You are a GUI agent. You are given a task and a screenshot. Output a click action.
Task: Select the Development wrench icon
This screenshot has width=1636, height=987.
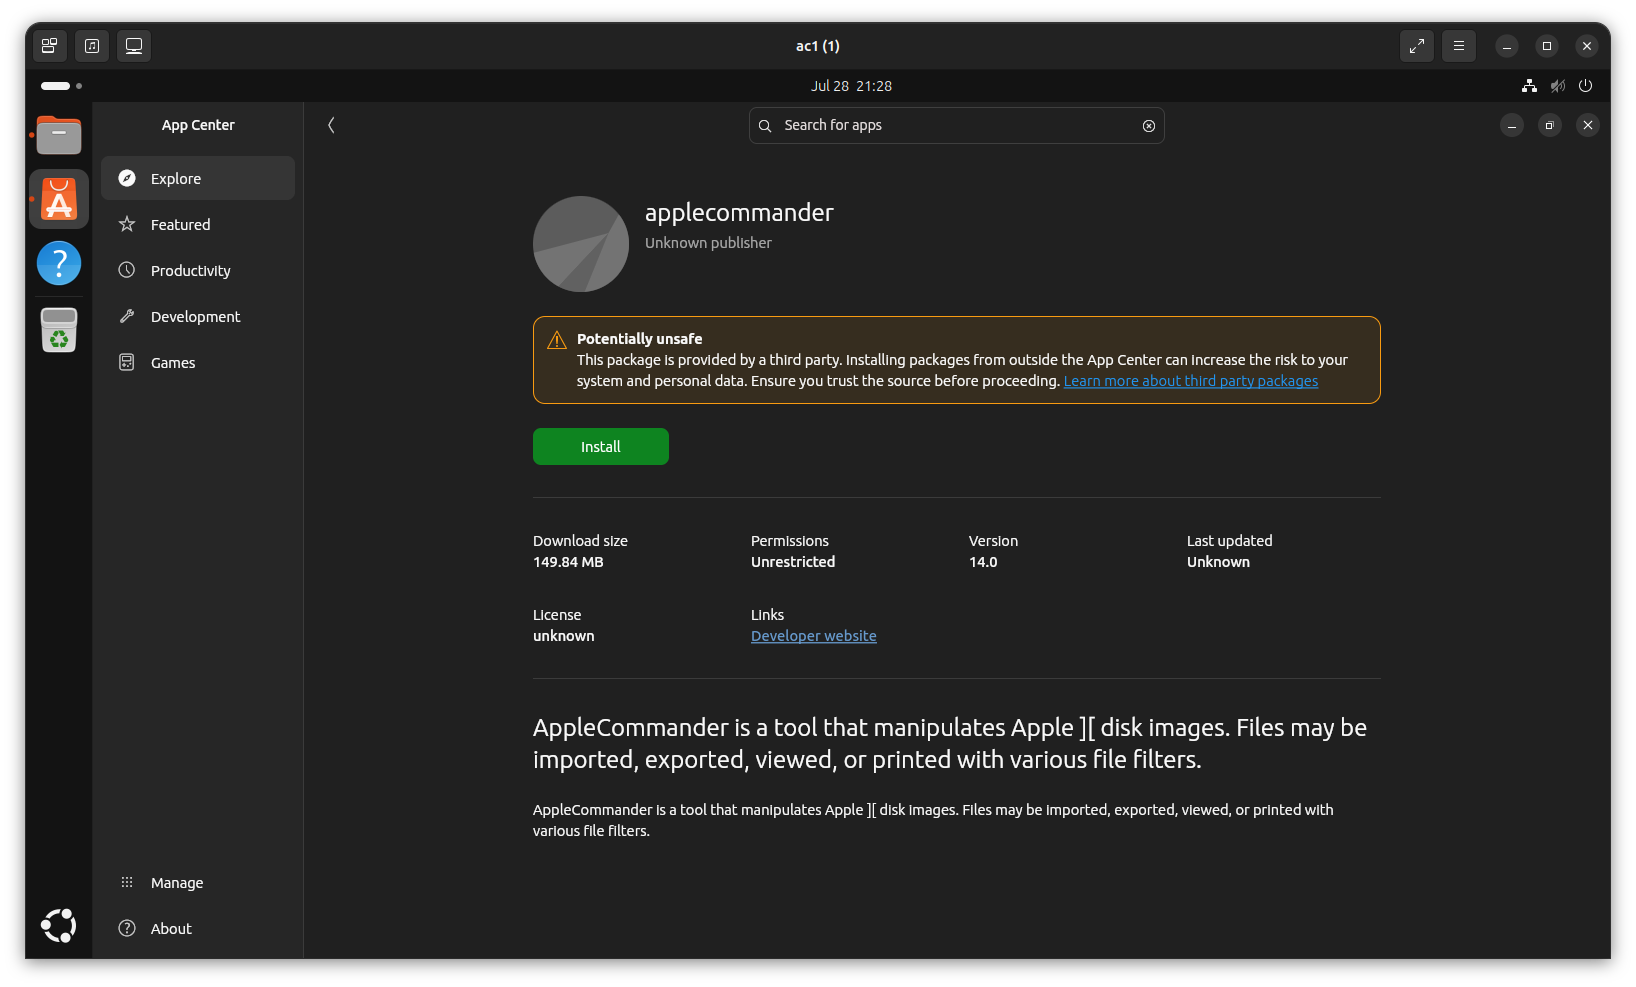pyautogui.click(x=127, y=316)
